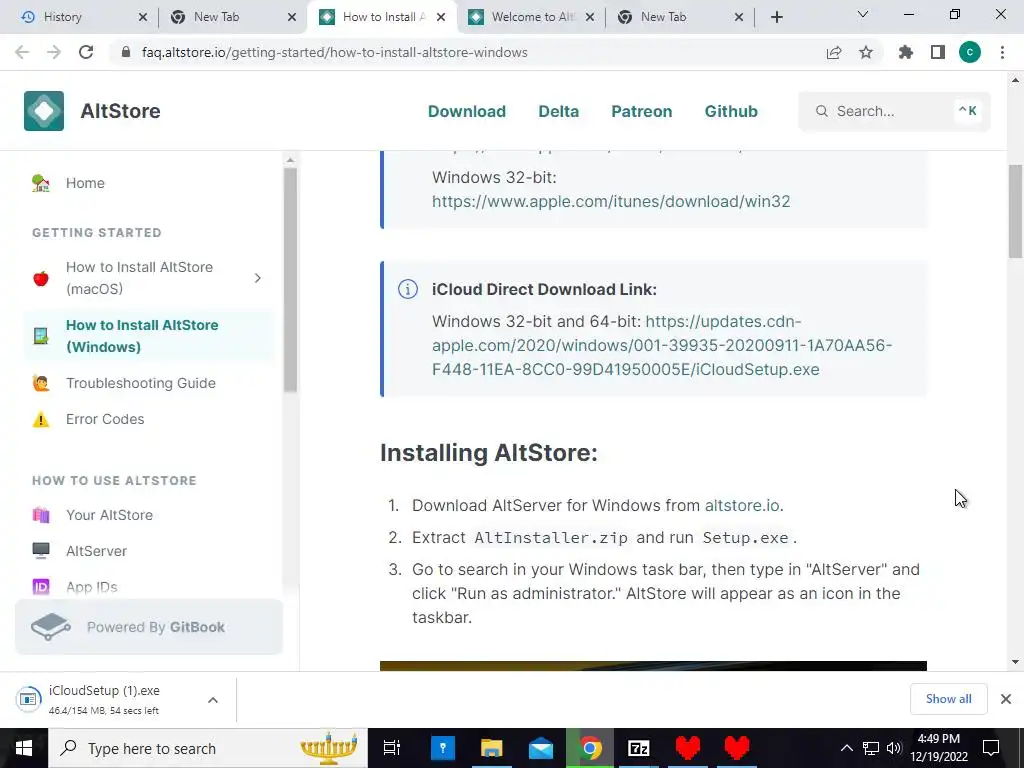Click the AltStore search box
Screen dimensions: 1024x768
point(894,111)
